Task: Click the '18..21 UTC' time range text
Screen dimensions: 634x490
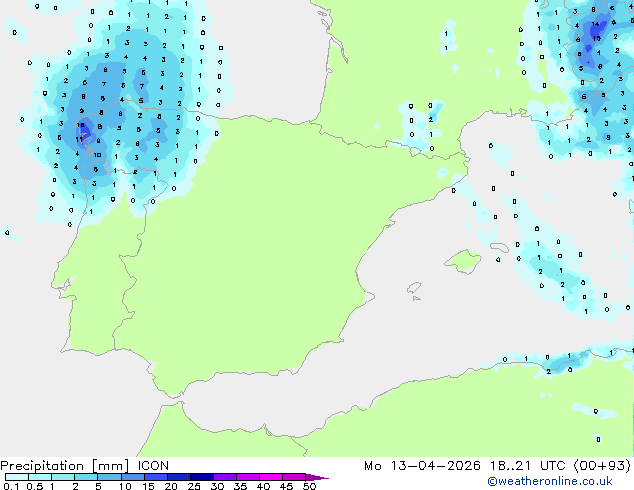Action: [528, 466]
